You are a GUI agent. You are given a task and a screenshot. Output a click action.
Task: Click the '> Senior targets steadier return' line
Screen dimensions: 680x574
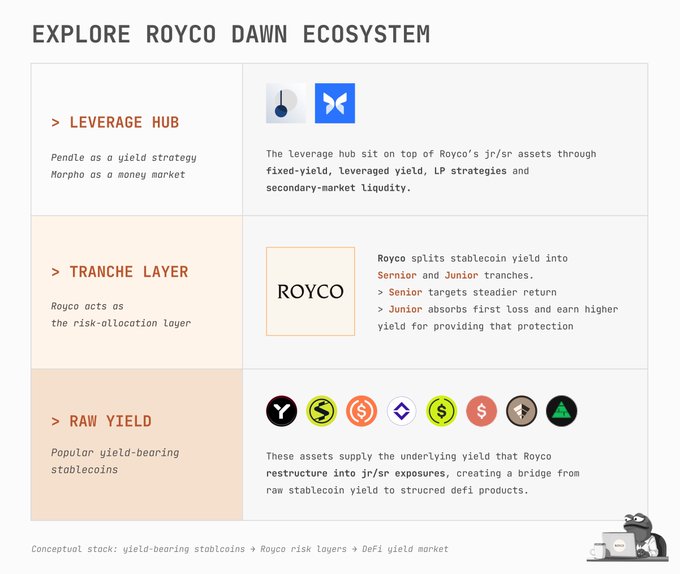pyautogui.click(x=467, y=292)
